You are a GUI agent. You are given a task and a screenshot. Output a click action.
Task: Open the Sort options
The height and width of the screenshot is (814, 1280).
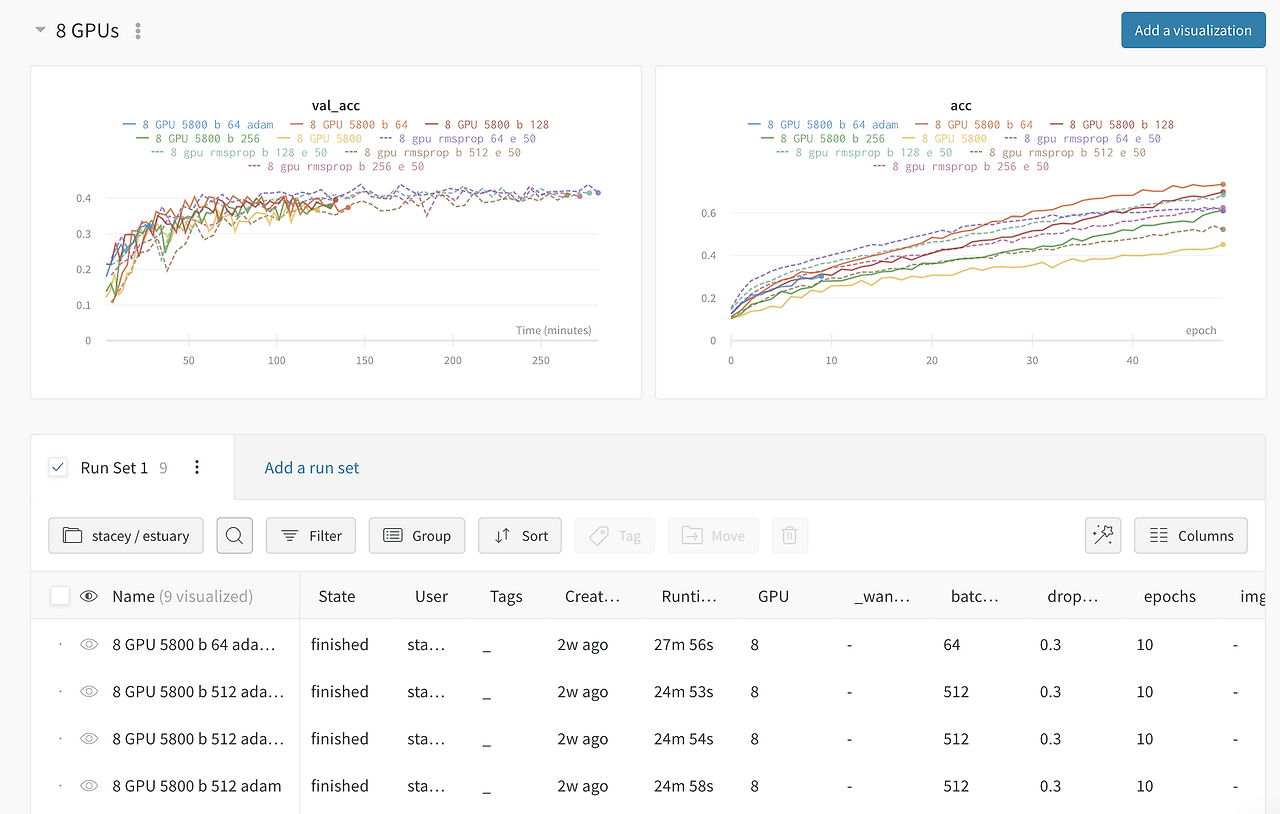(520, 536)
